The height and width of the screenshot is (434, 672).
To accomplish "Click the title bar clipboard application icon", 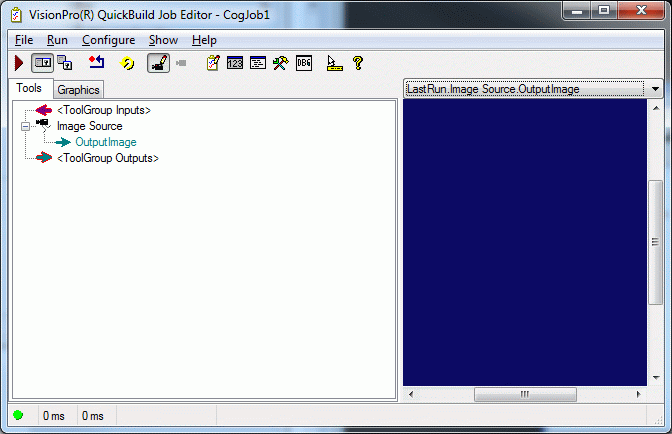I will pos(17,15).
